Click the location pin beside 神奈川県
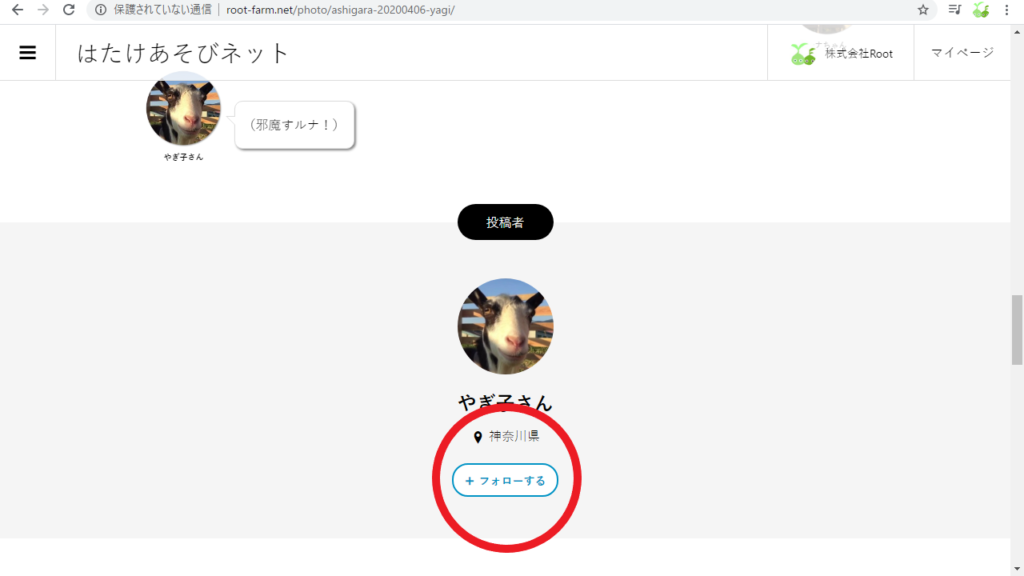Viewport: 1024px width, 576px height. 477,437
